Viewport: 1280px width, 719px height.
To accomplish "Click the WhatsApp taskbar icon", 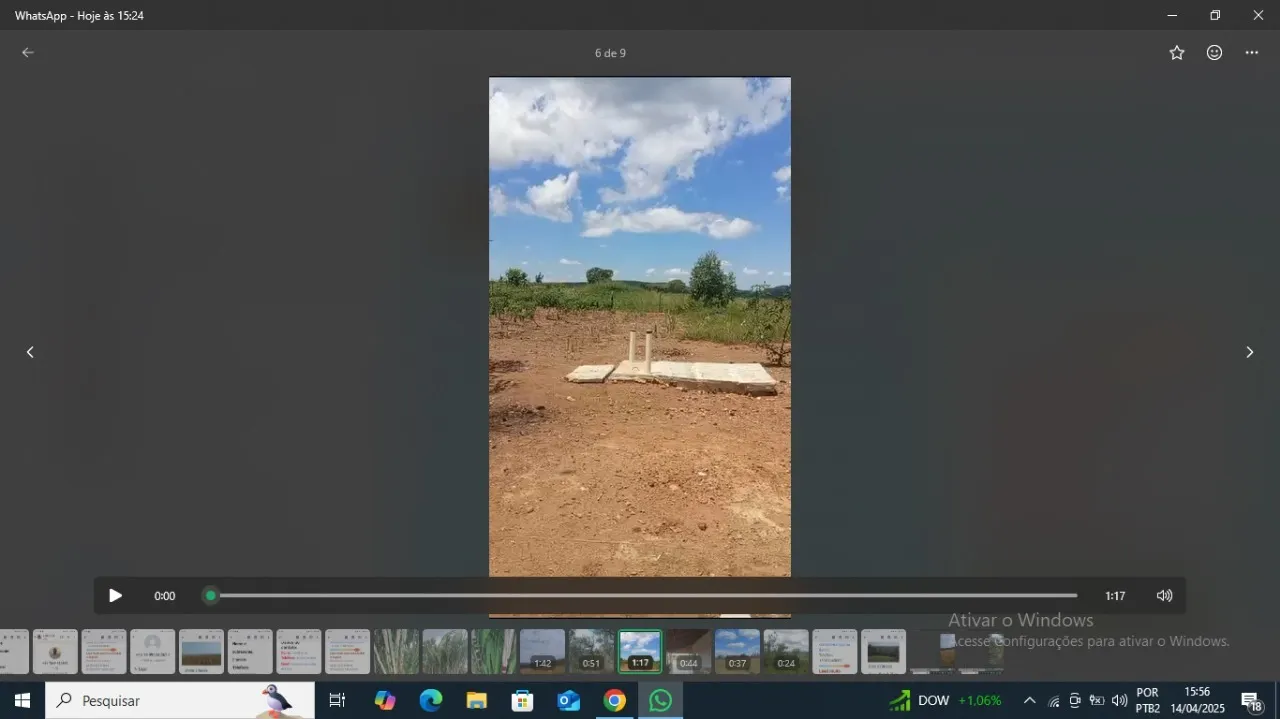I will [x=661, y=700].
